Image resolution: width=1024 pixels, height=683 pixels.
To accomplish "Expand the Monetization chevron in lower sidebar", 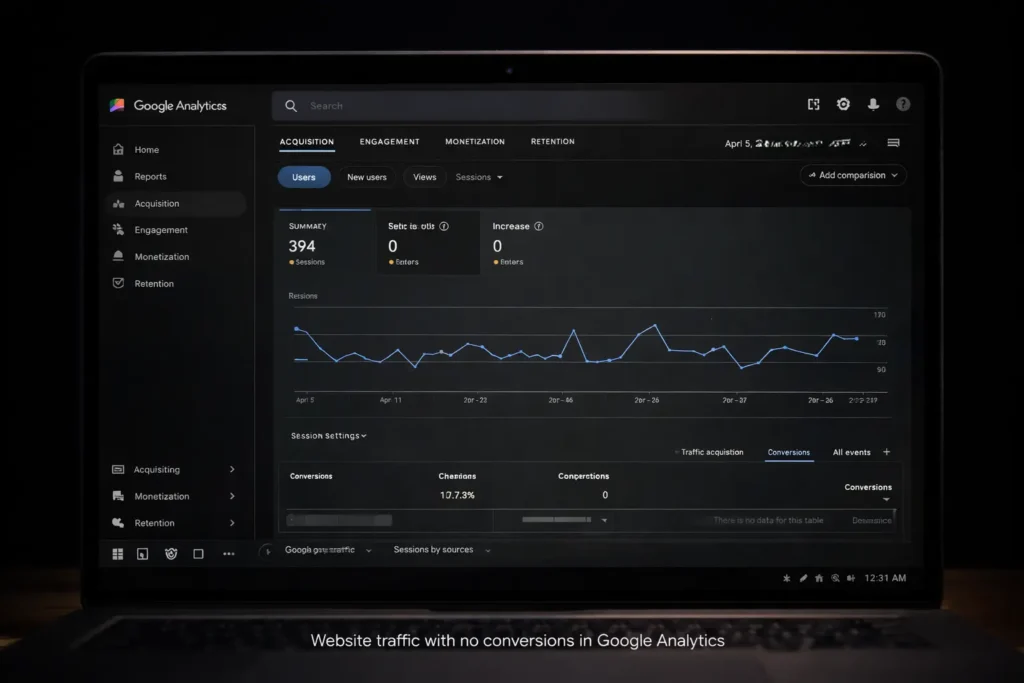I will (x=232, y=497).
